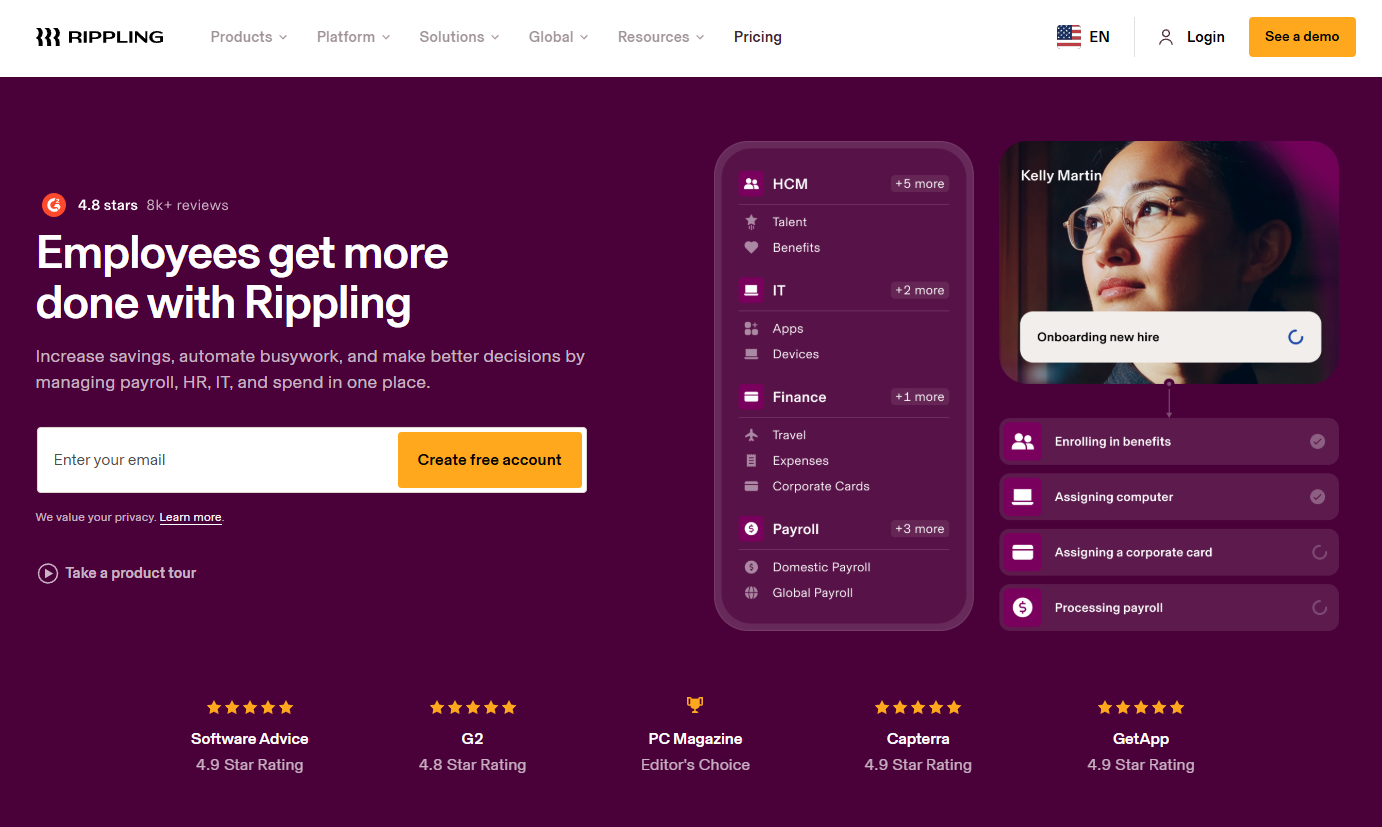Open the Learn more privacy link
This screenshot has width=1382, height=827.
190,517
